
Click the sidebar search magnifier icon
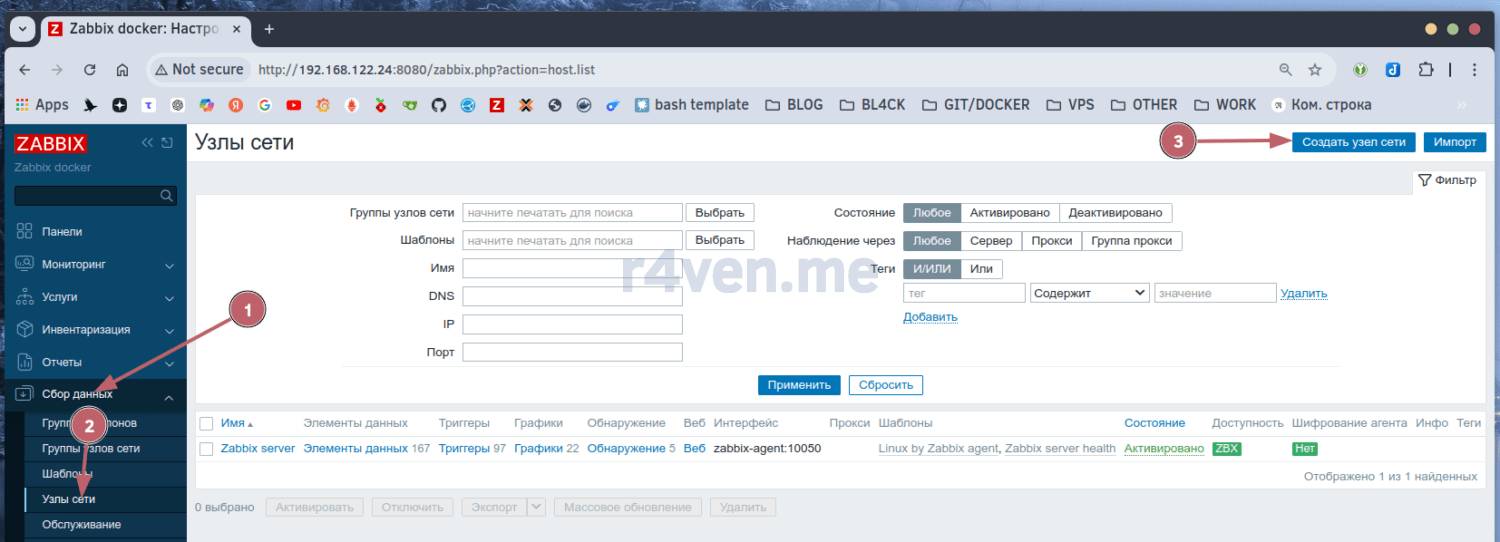[167, 196]
